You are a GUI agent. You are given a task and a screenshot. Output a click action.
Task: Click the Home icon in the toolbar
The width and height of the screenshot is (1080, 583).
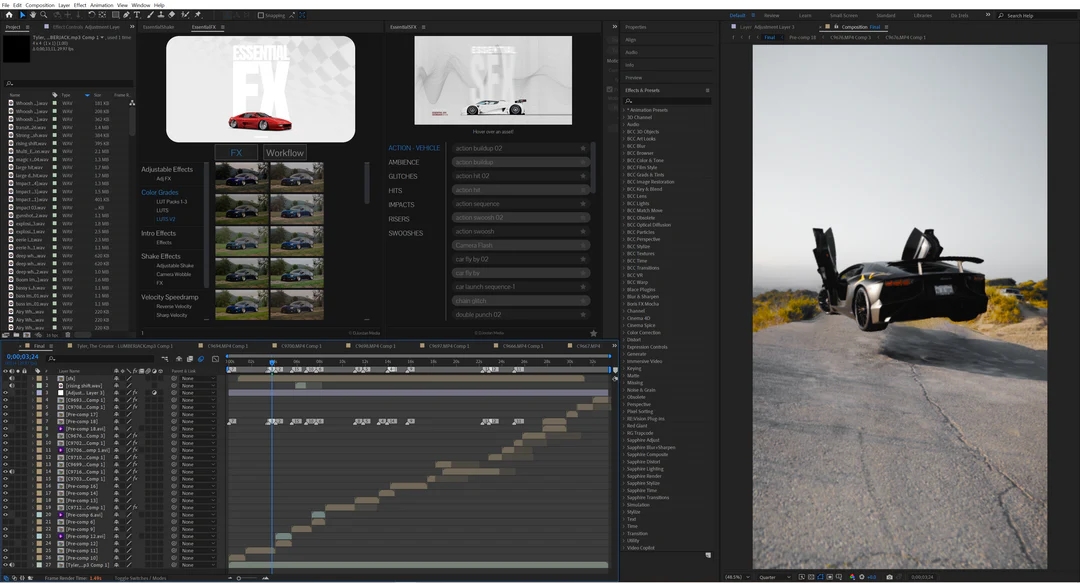click(9, 15)
